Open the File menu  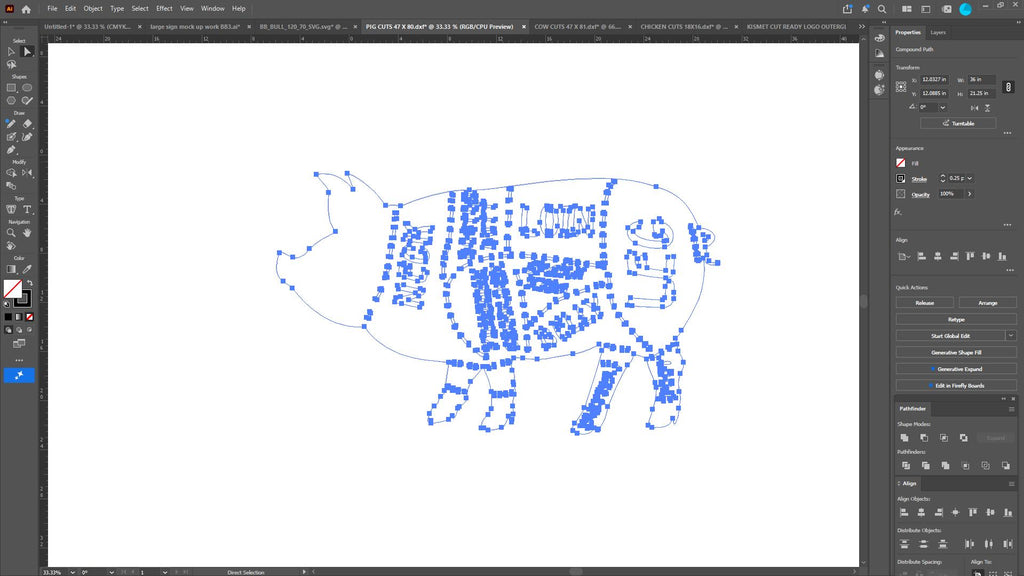tap(52, 8)
